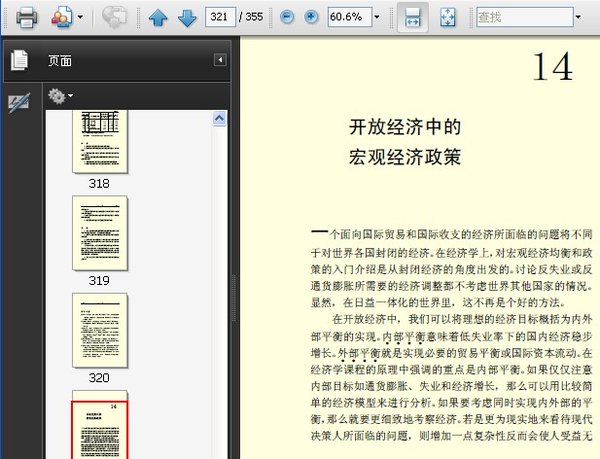The width and height of the screenshot is (600, 459).
Task: Click the scroll up arrow in thumbnails panel
Action: (221, 118)
